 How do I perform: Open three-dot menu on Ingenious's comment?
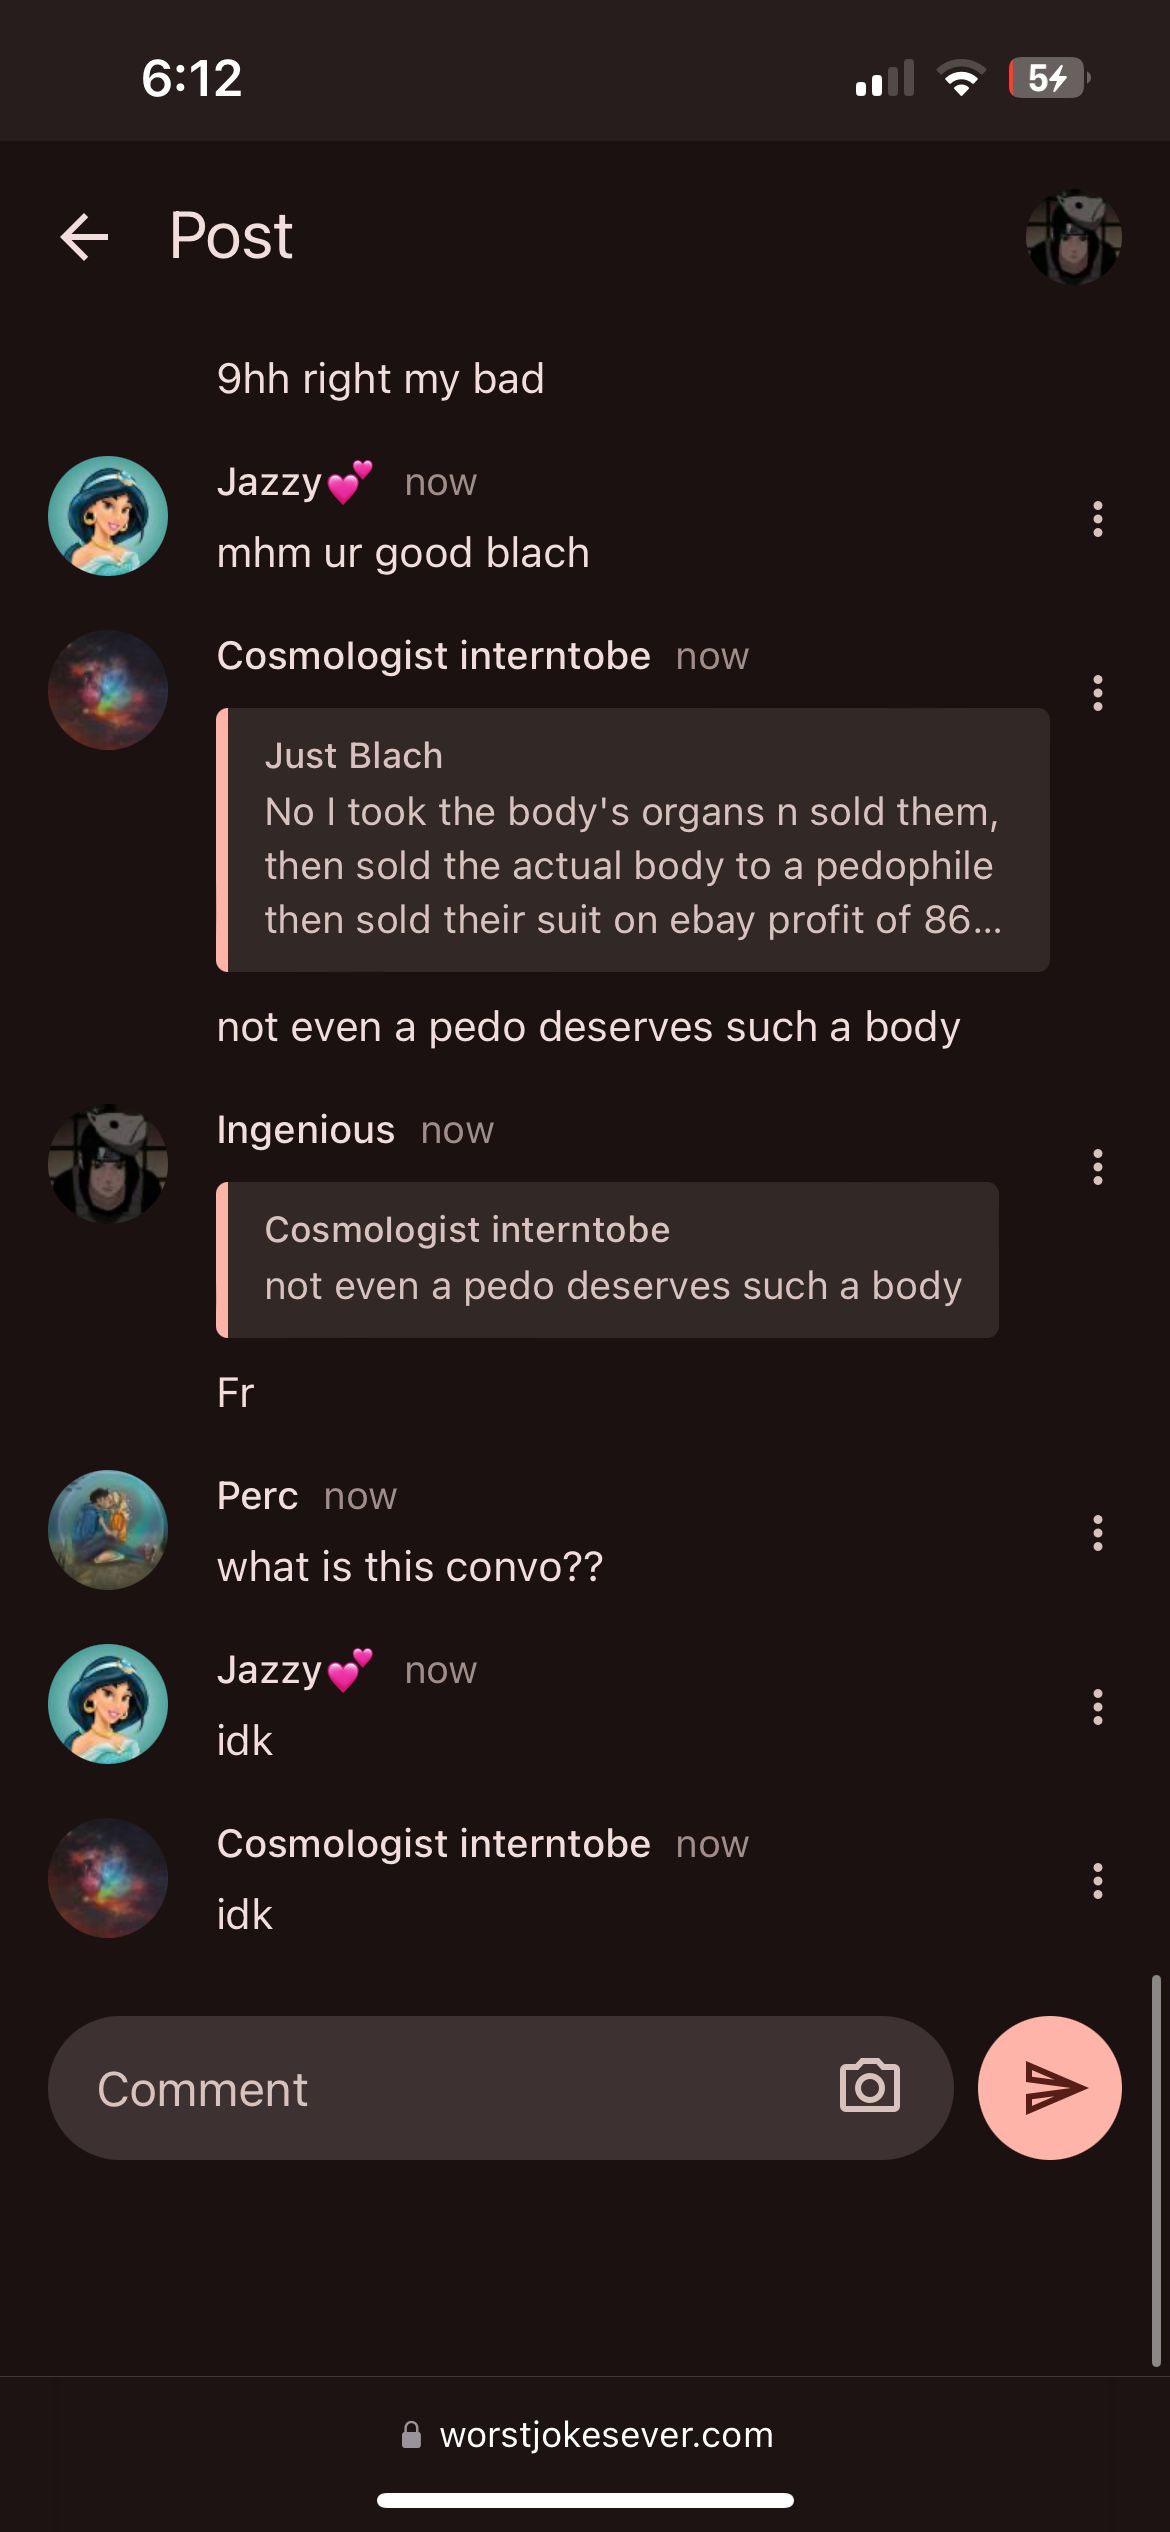pos(1098,1167)
